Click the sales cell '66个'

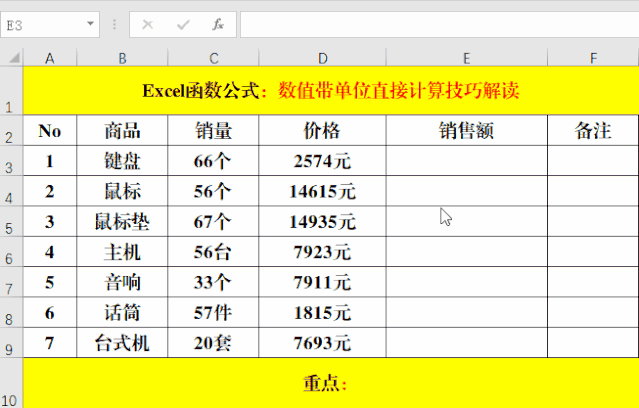(213, 161)
